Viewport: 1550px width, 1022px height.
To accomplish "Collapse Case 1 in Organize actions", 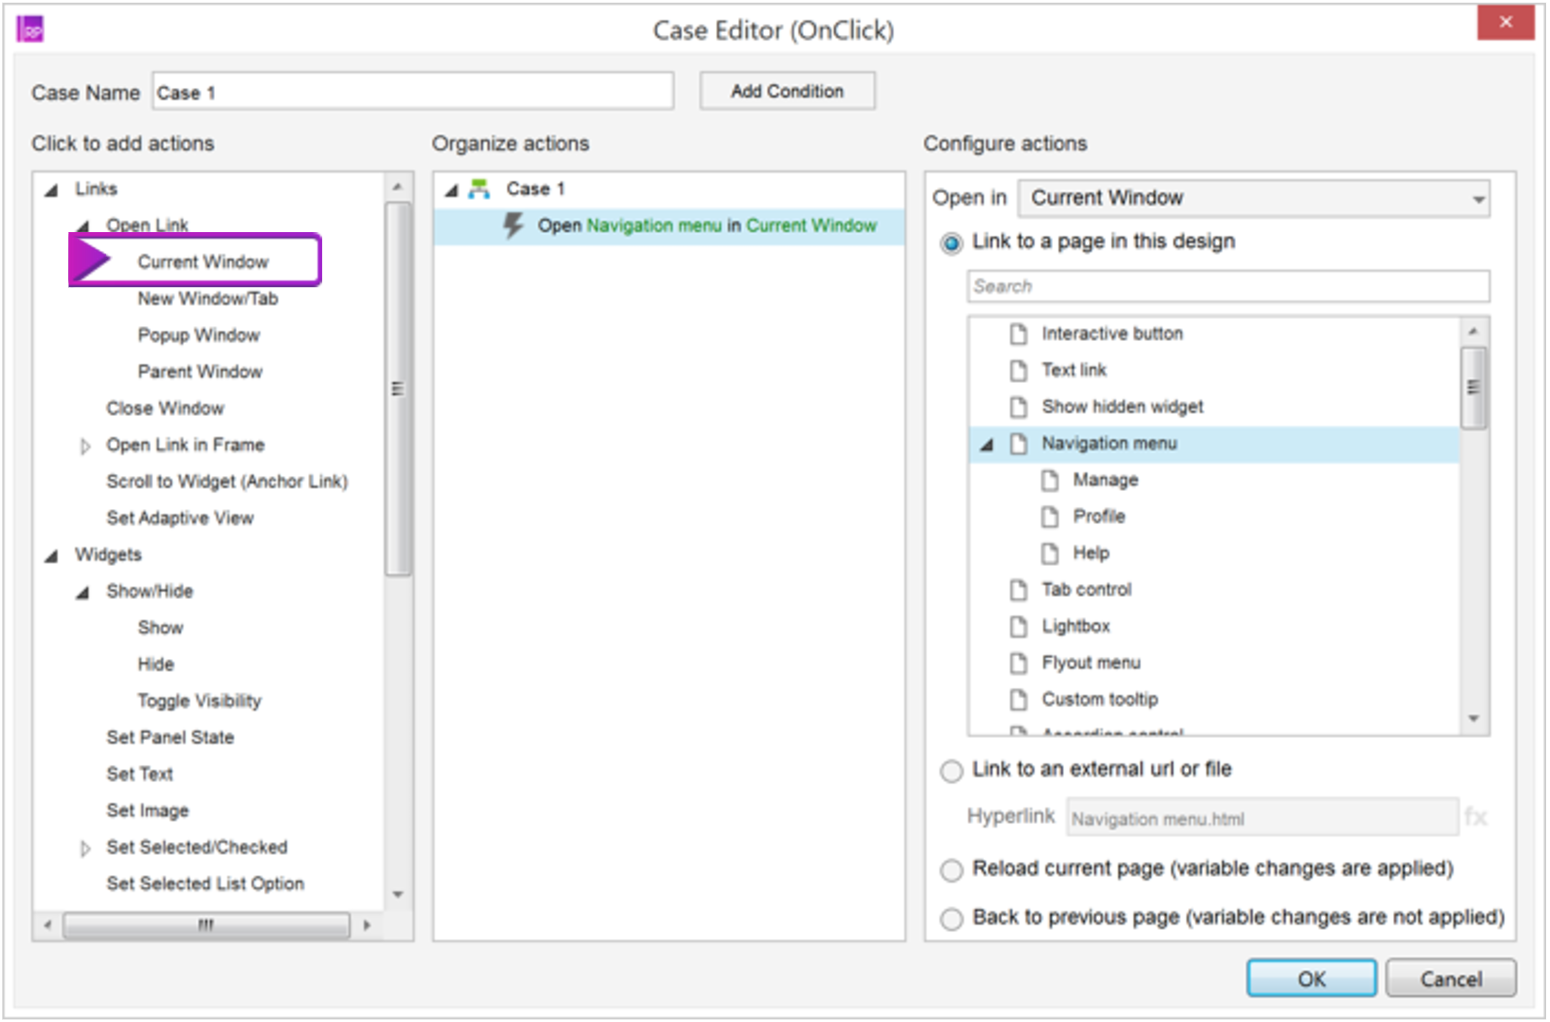I will (x=451, y=189).
